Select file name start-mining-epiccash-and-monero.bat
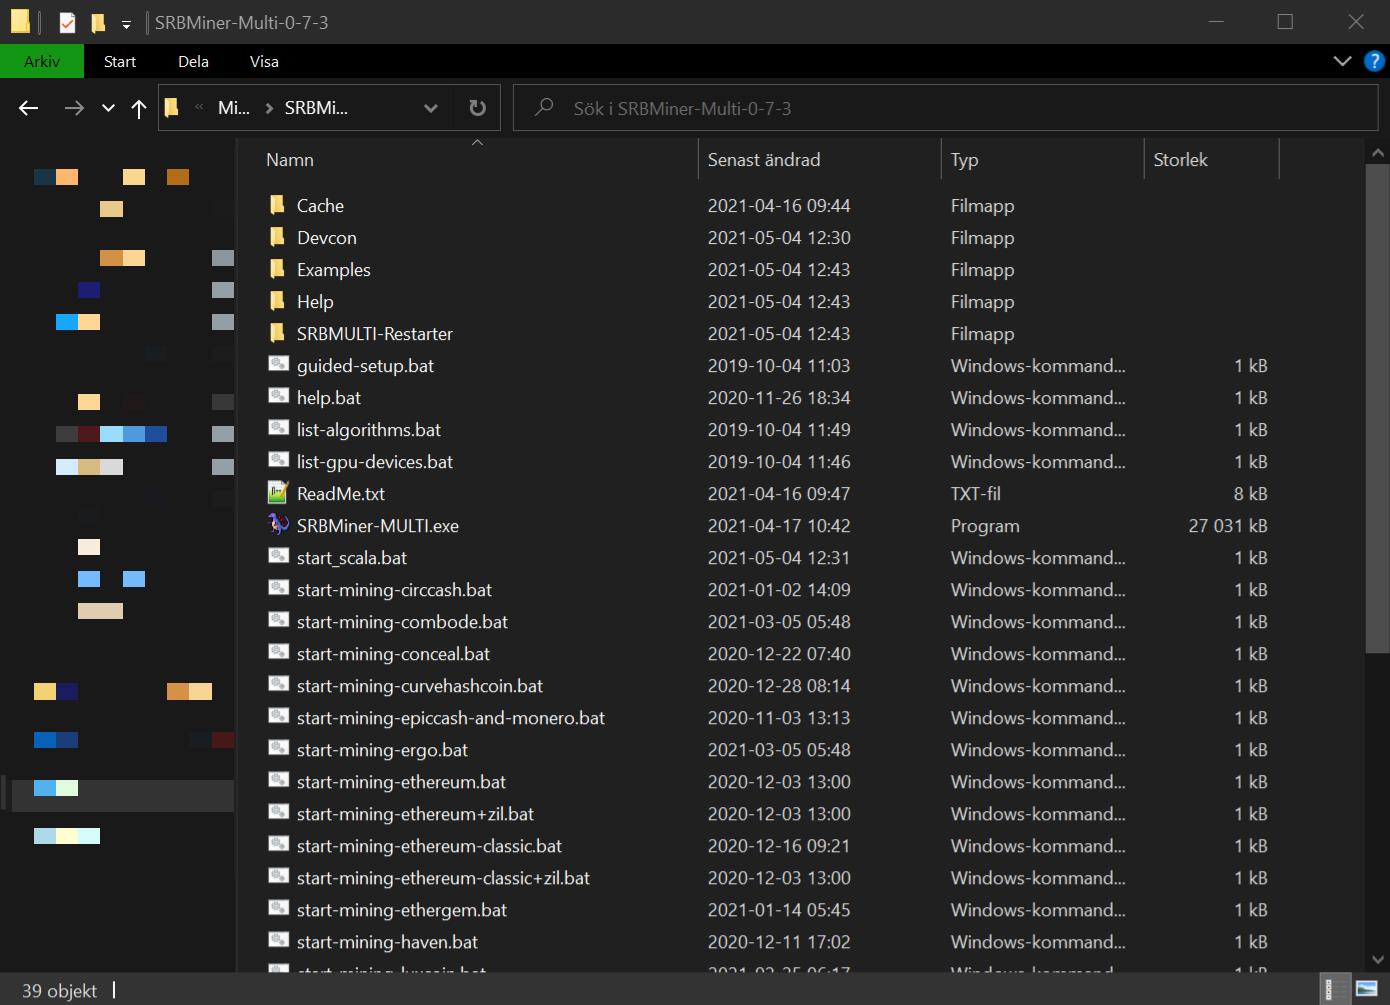1390x1005 pixels. tap(451, 718)
